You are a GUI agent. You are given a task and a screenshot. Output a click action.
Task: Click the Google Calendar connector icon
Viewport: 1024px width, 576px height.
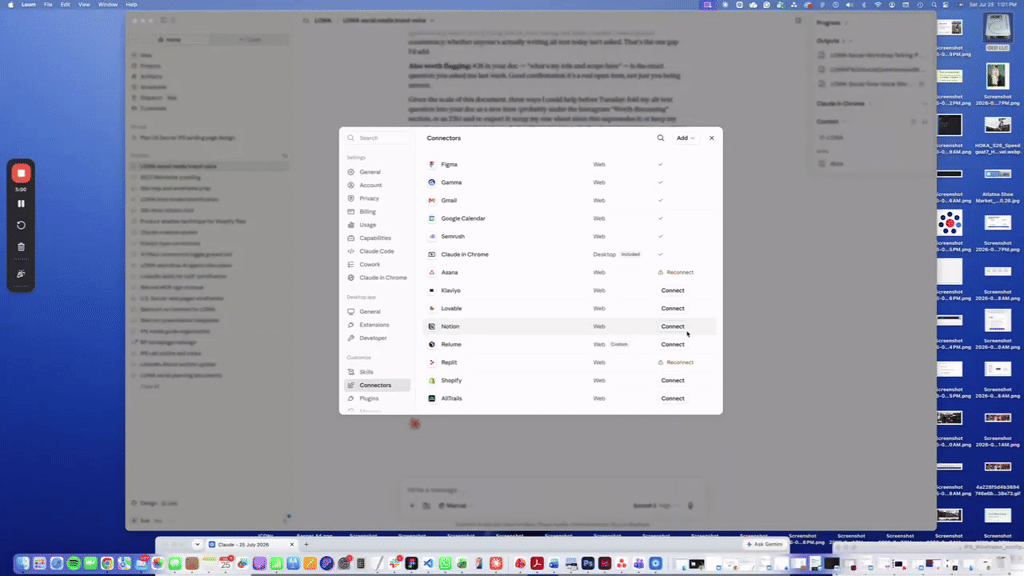432,218
